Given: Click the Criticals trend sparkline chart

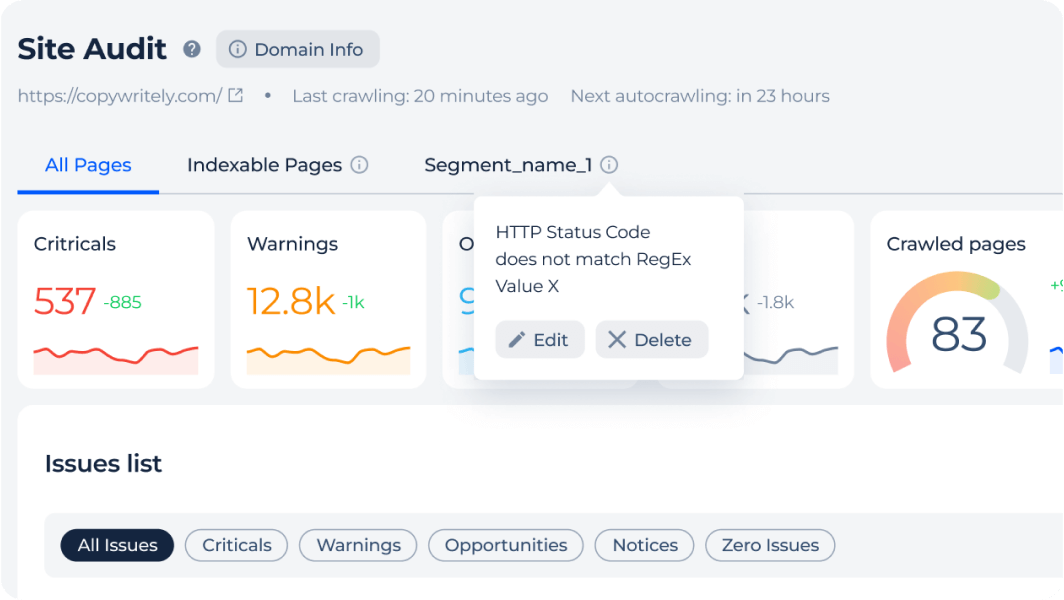Looking at the screenshot, I should (116, 360).
